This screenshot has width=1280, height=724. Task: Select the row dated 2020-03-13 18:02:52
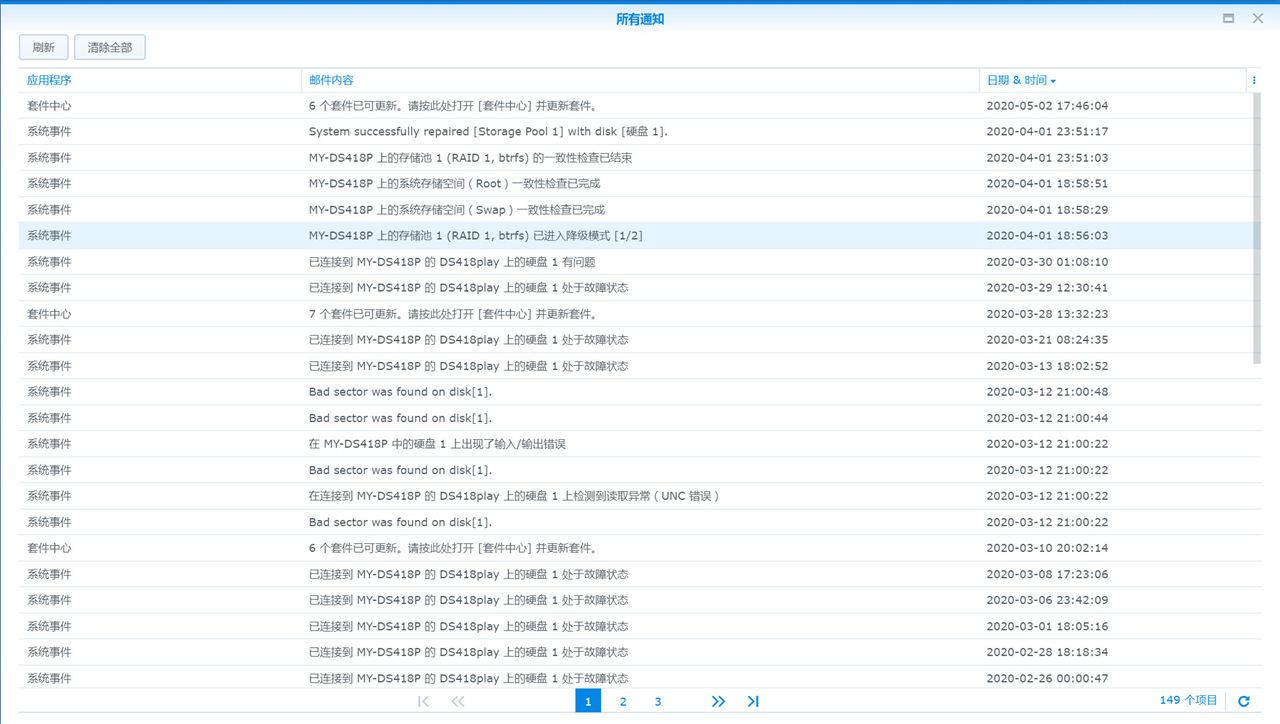click(635, 365)
